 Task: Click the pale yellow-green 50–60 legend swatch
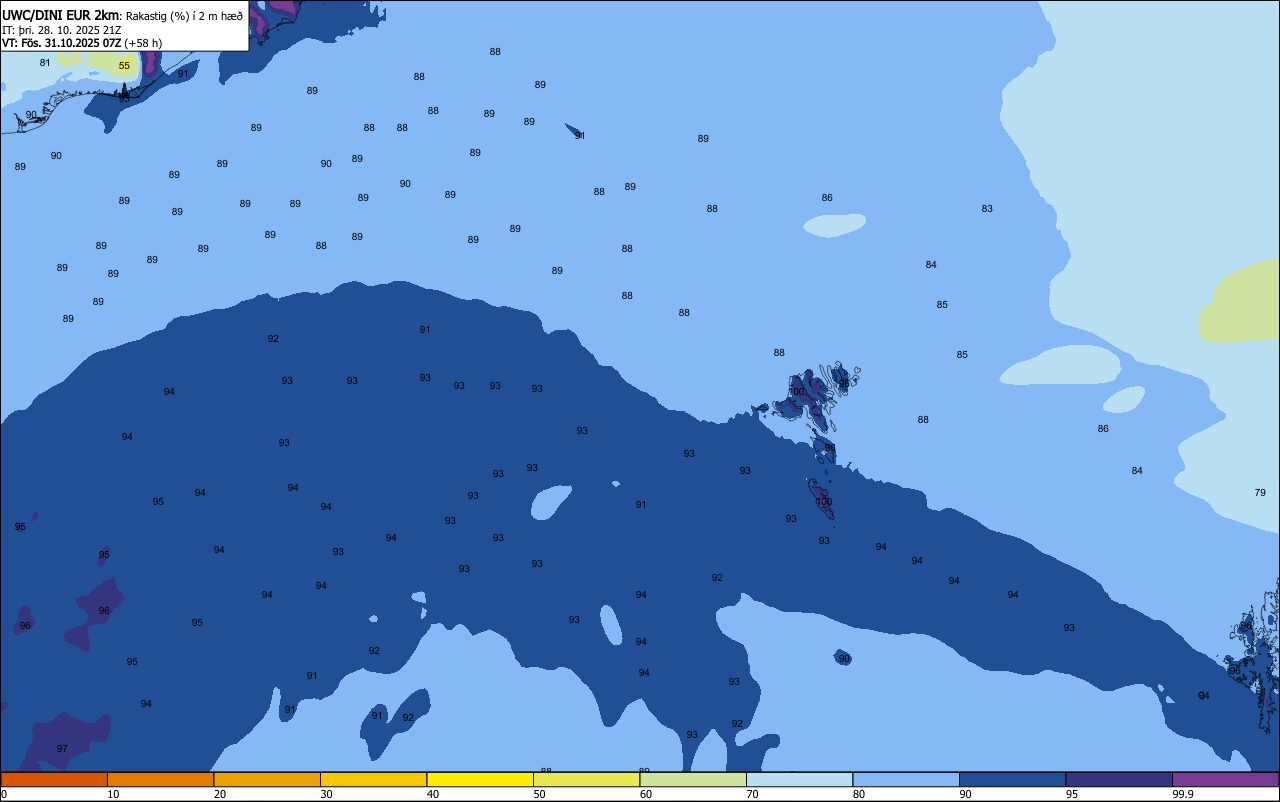pyautogui.click(x=586, y=779)
